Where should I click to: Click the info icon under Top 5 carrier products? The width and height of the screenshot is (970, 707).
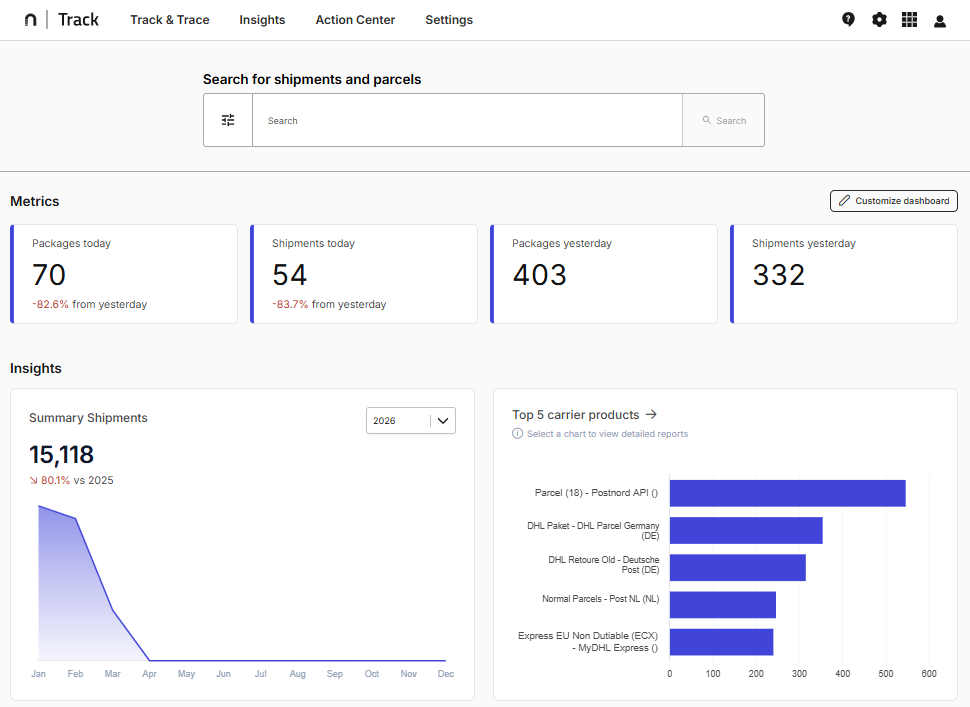517,433
